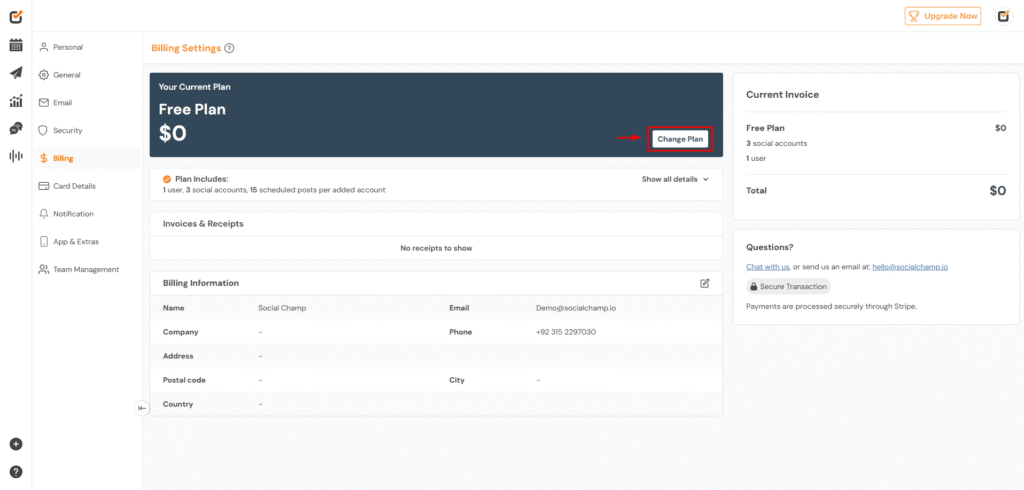The image size is (1024, 490).
Task: Collapse the settings sidebar panel
Action: pyautogui.click(x=142, y=407)
